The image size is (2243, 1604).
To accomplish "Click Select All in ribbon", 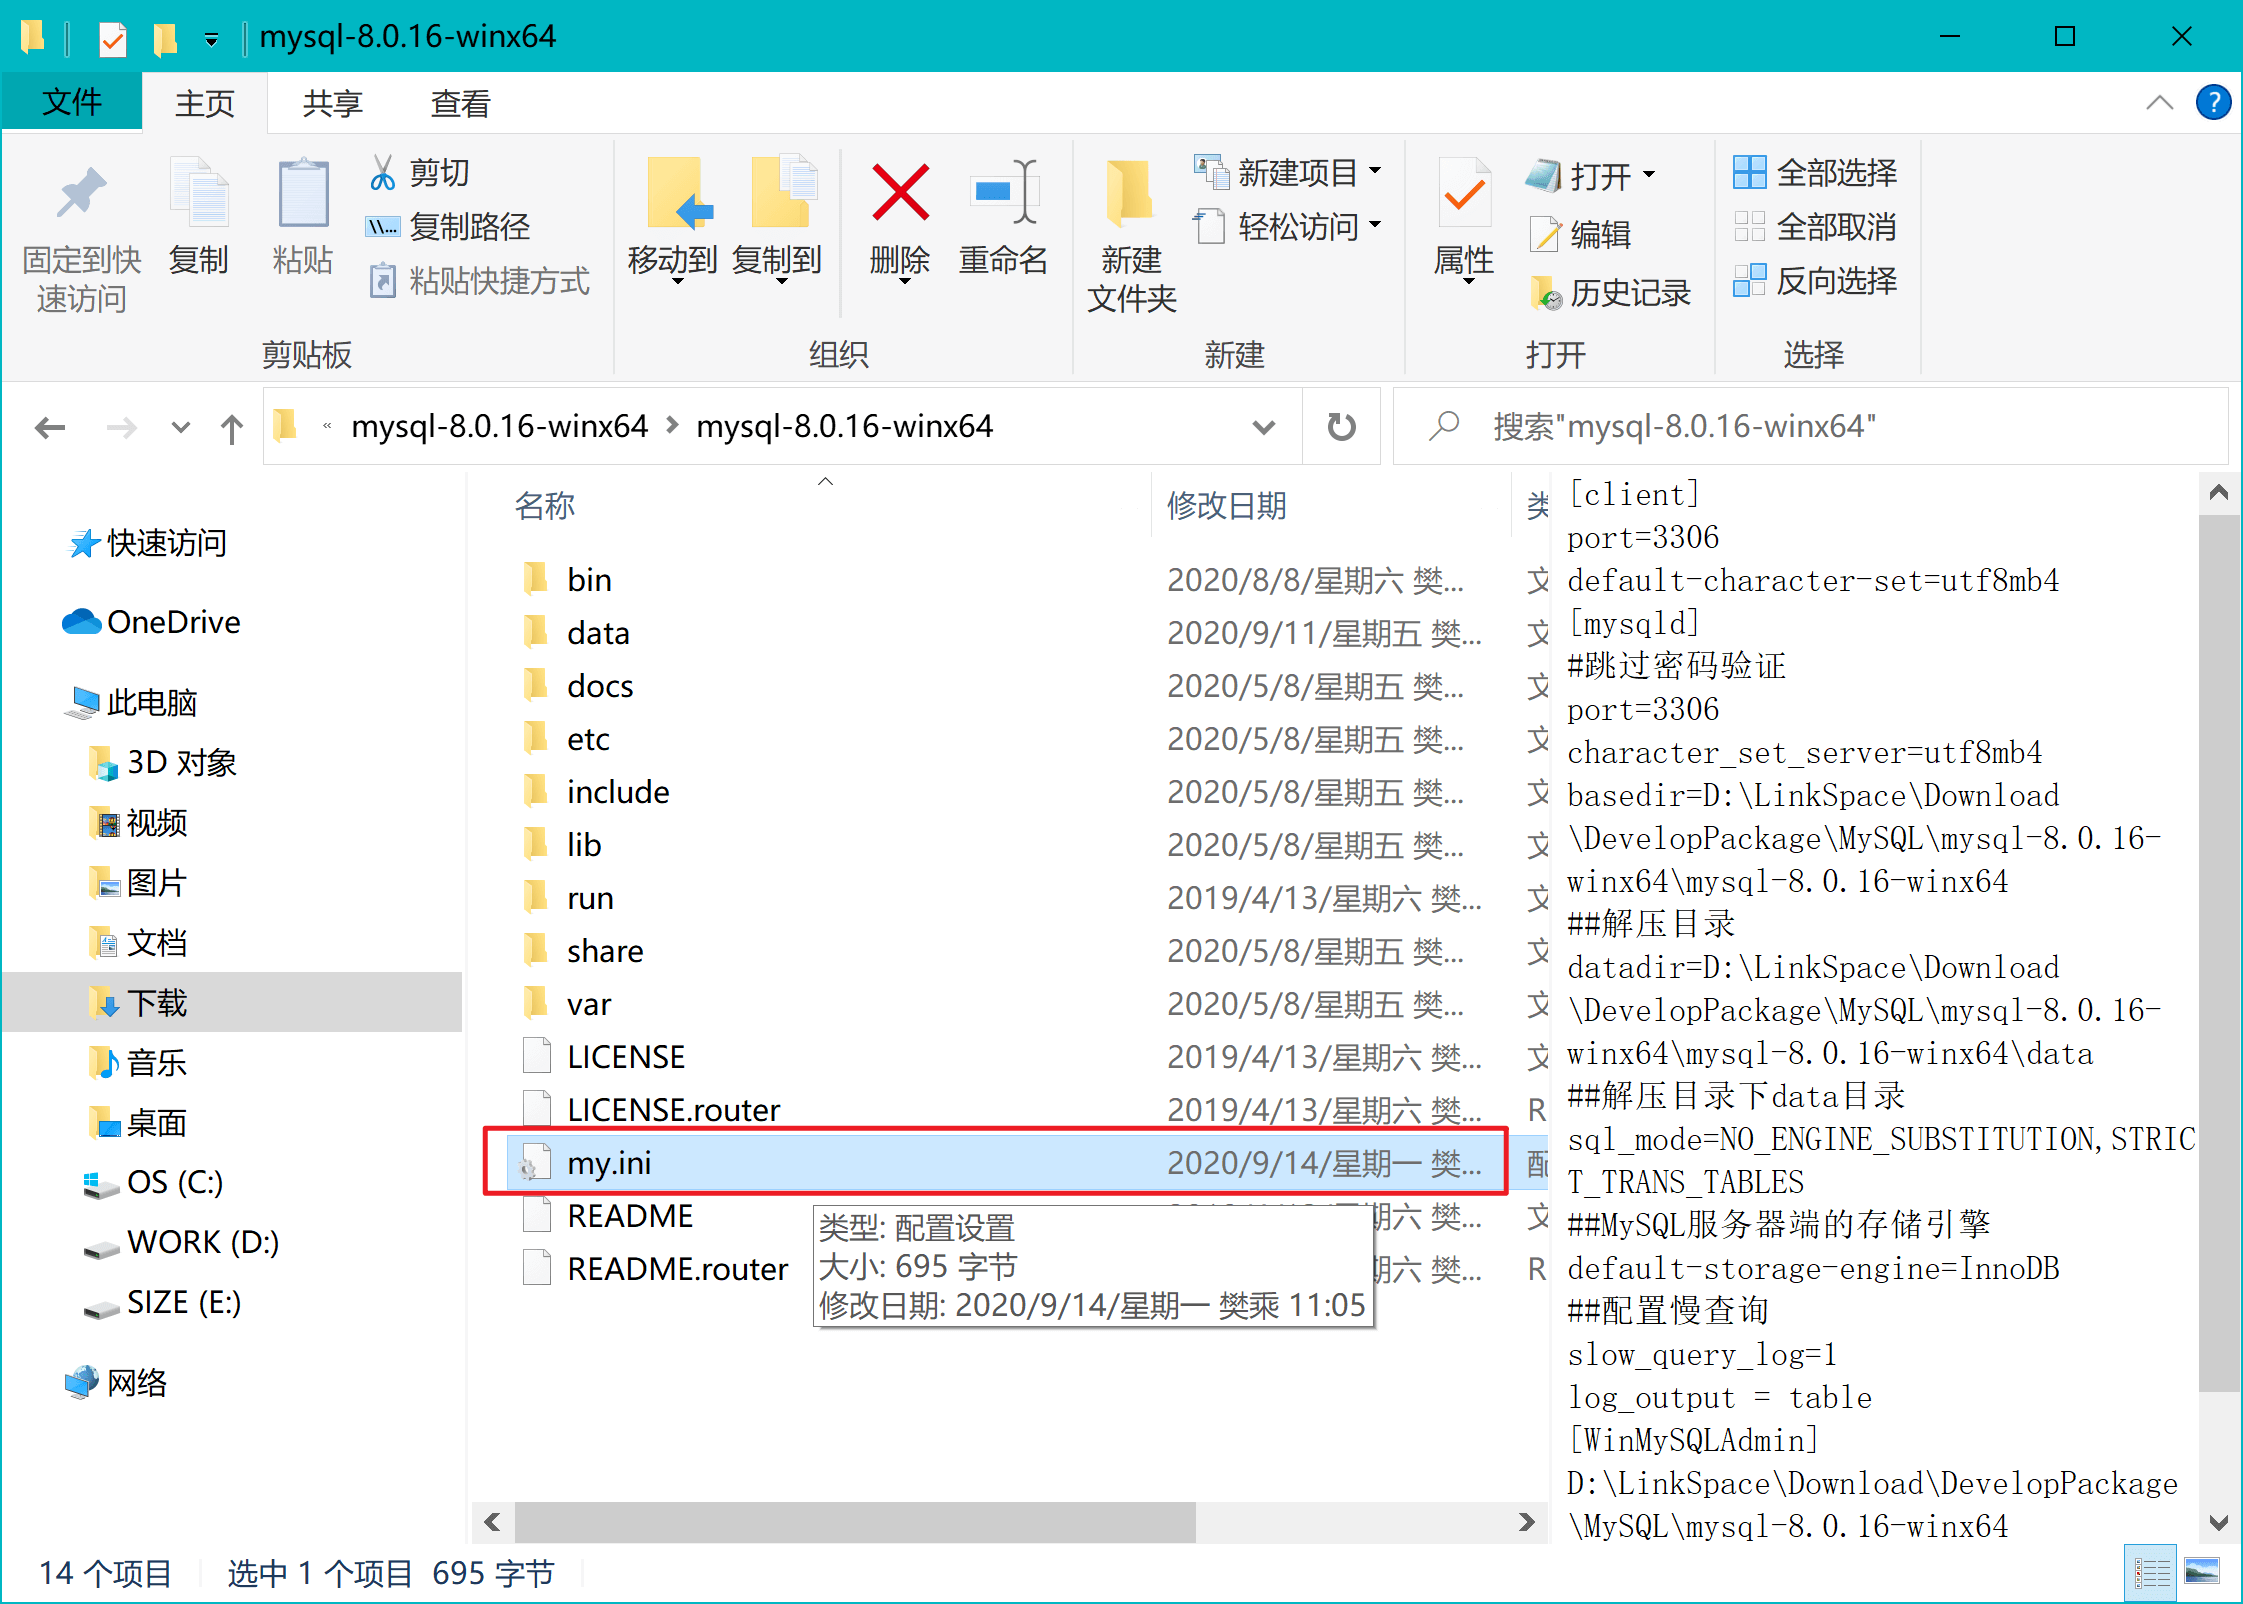I will (1815, 173).
